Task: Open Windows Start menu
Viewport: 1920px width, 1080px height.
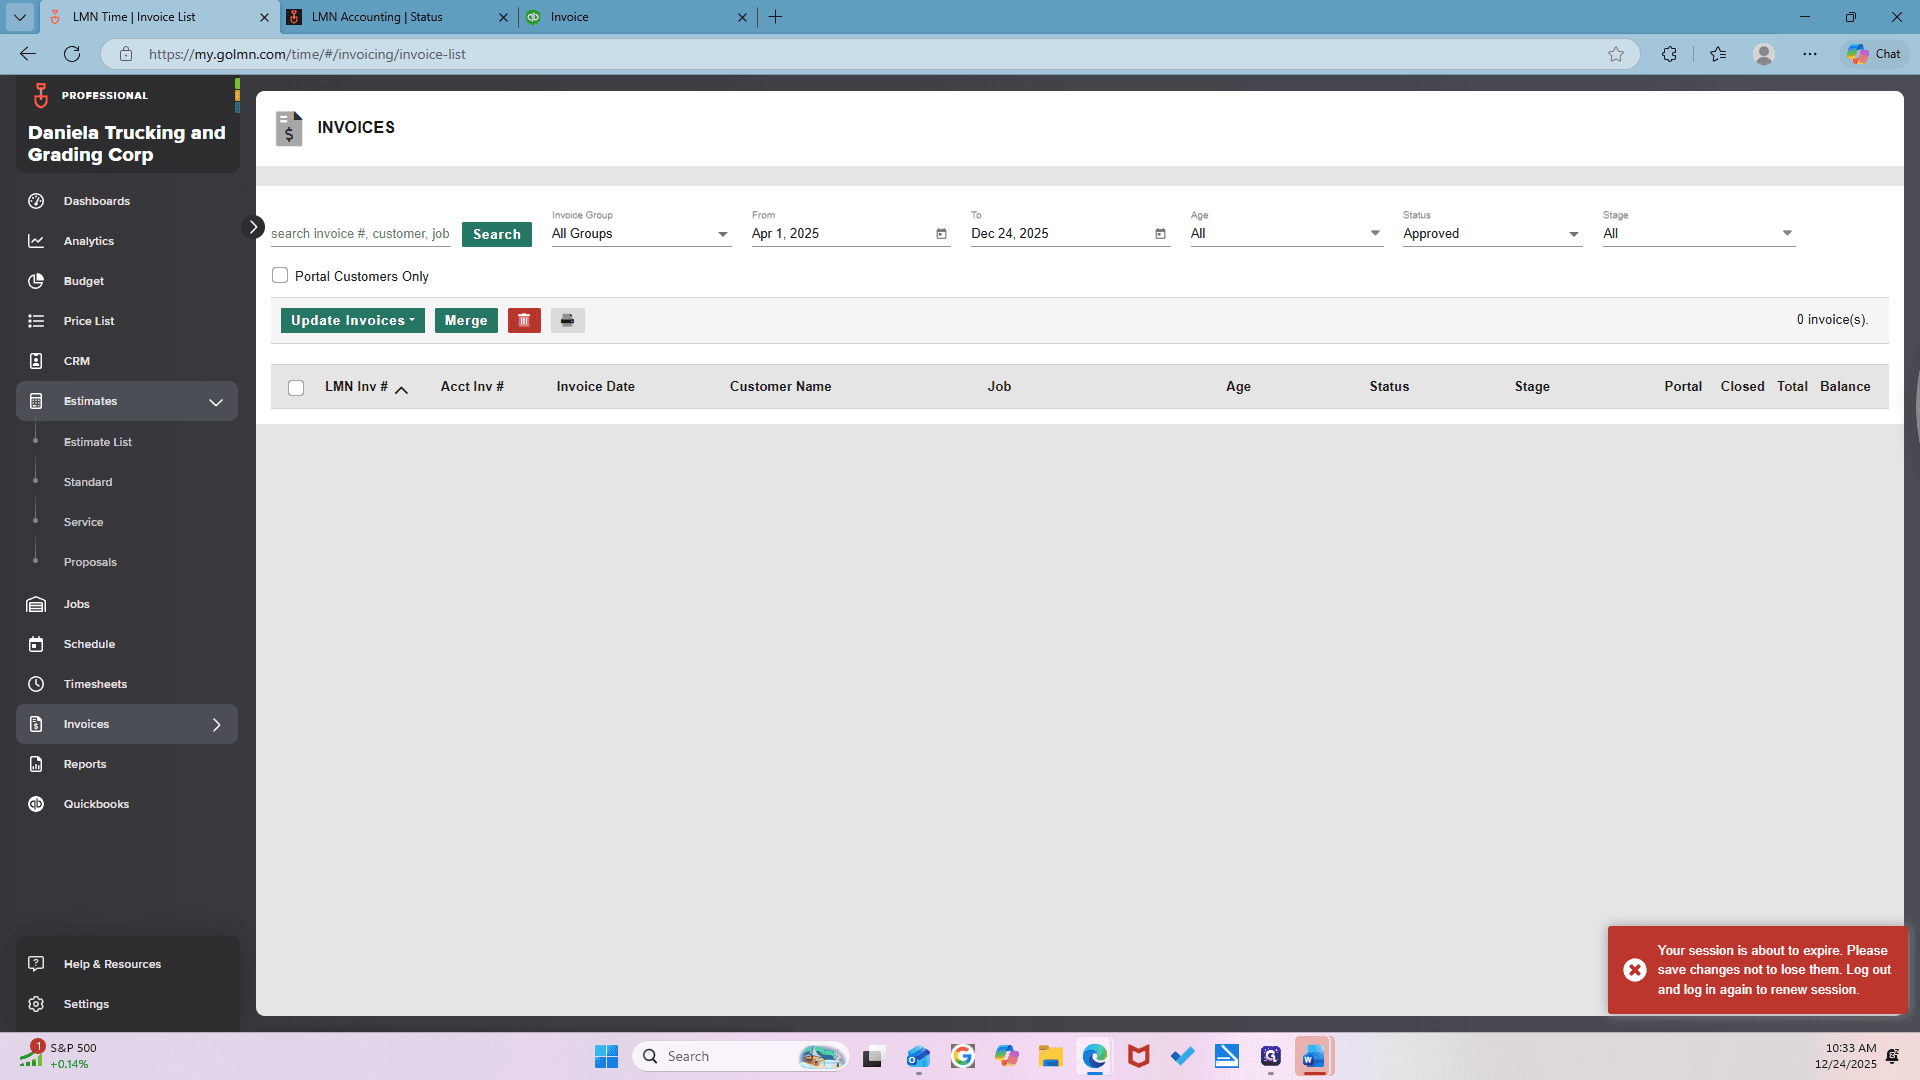Action: point(606,1056)
